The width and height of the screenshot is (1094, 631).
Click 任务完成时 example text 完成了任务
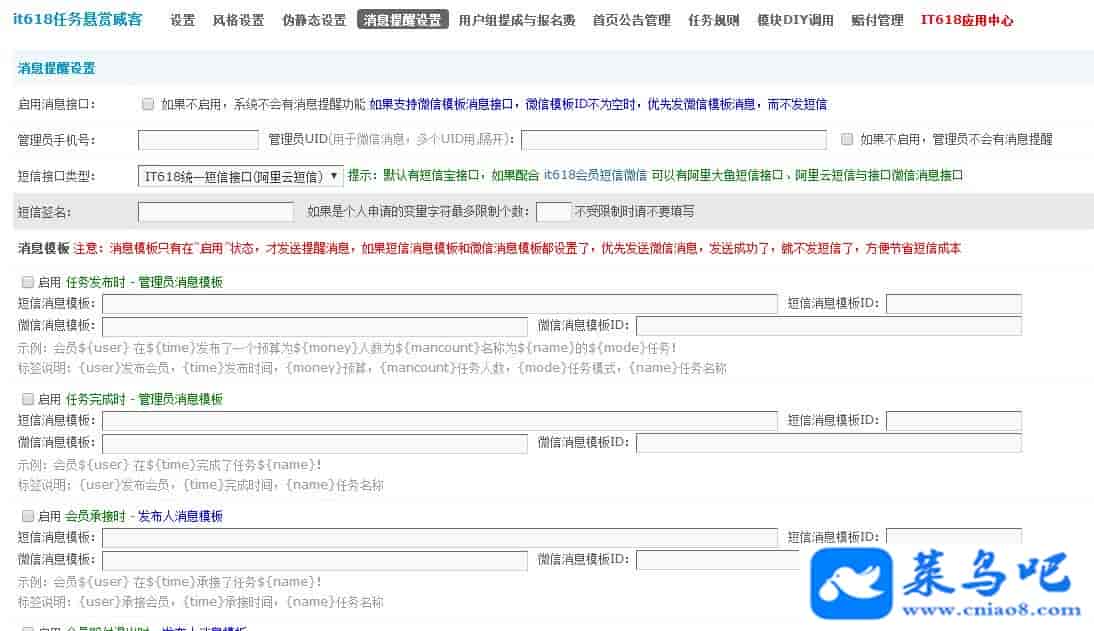169,464
